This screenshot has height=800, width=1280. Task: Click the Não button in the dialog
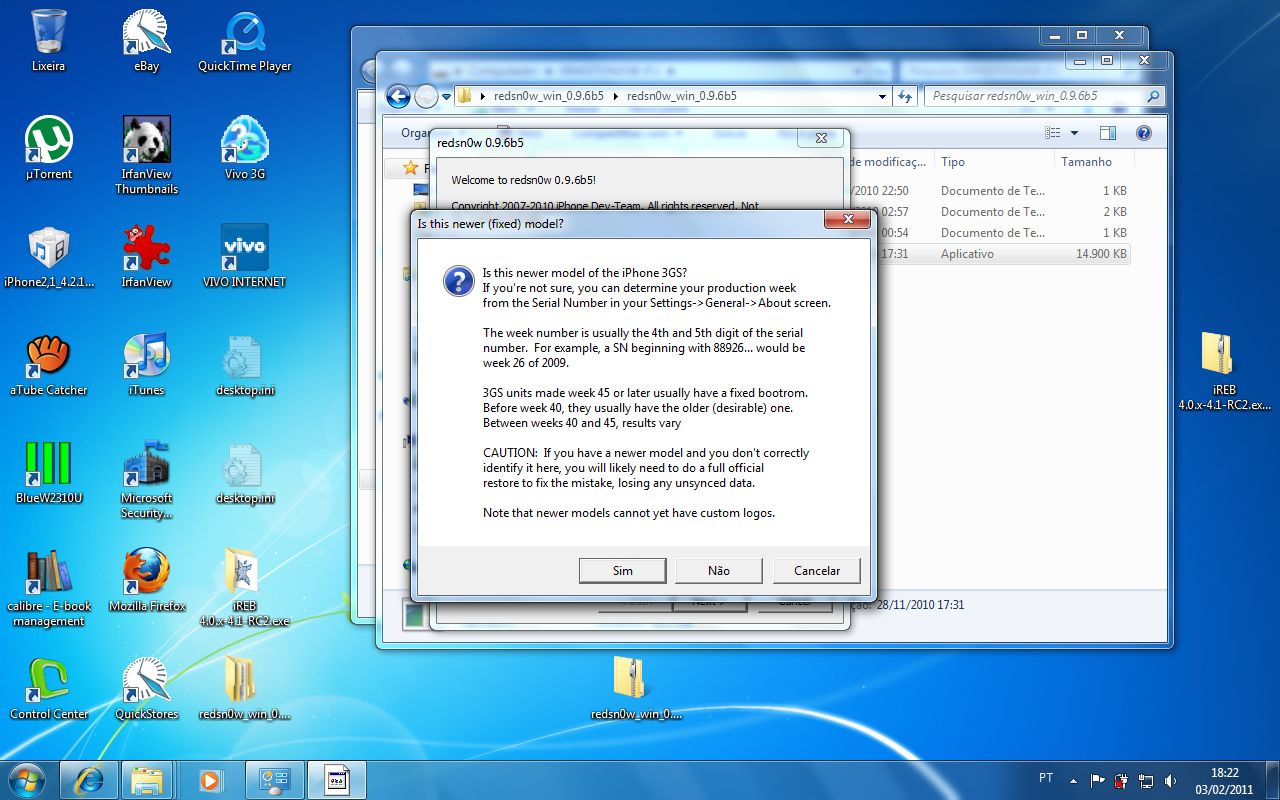point(719,571)
